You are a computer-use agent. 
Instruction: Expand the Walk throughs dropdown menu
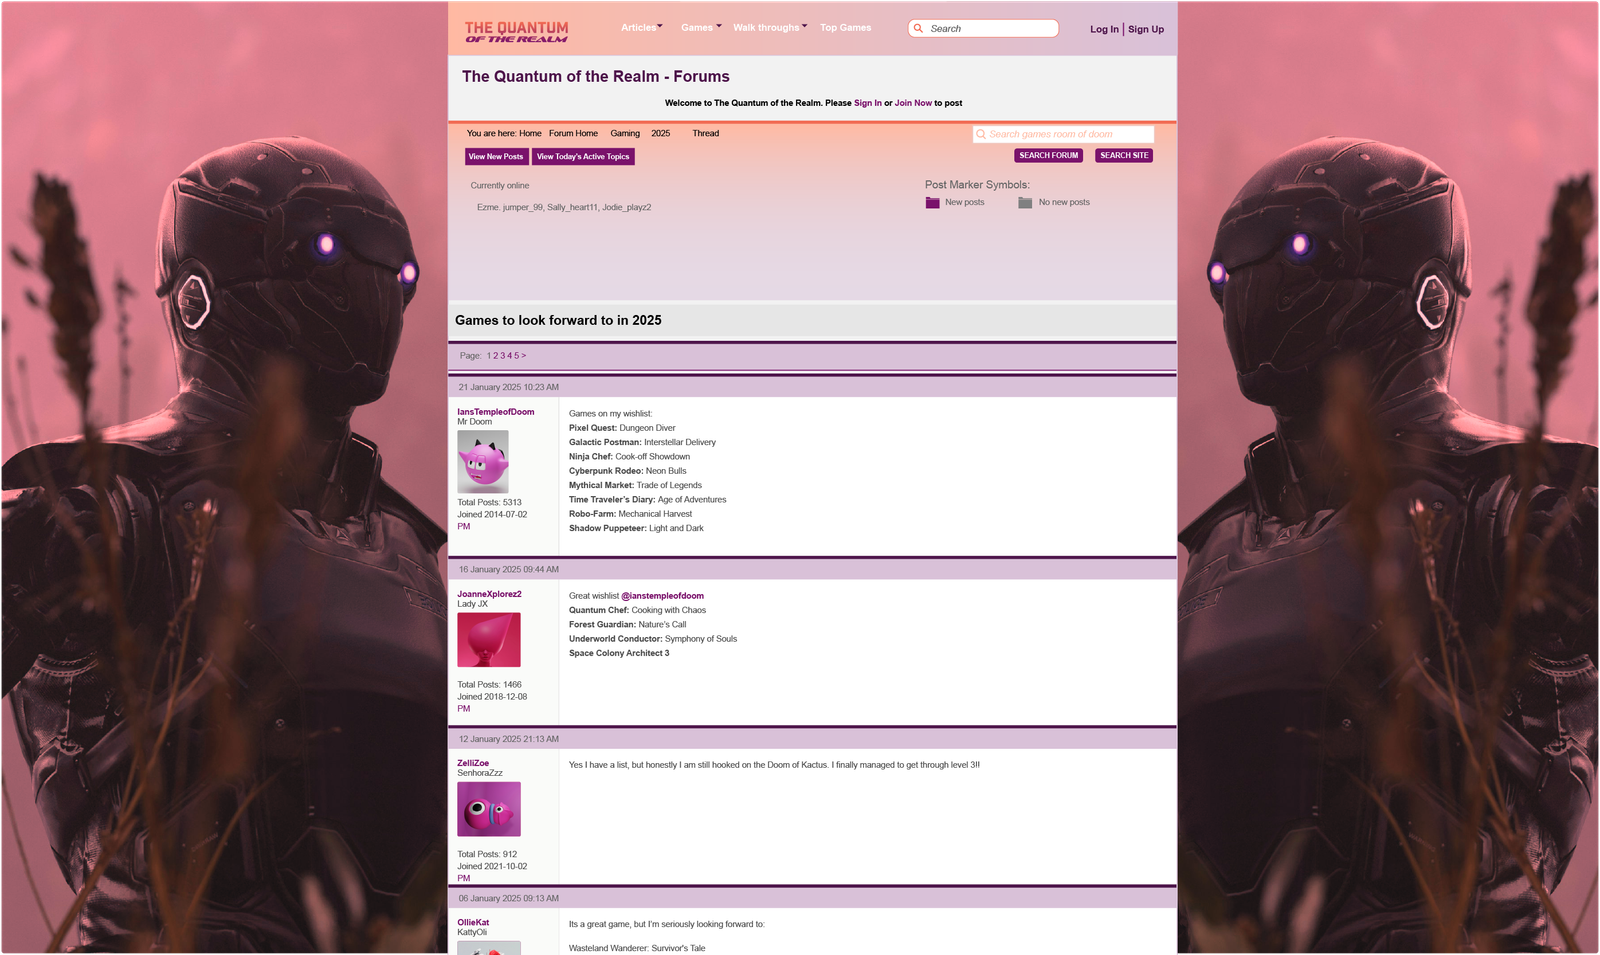[769, 28]
